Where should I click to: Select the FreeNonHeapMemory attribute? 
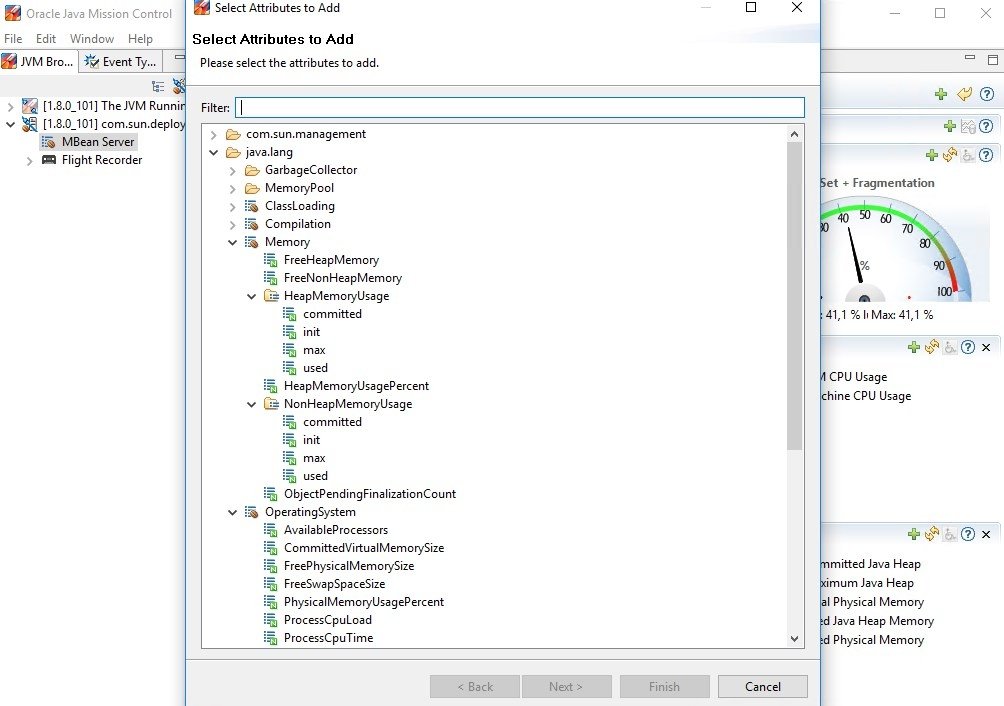point(343,278)
